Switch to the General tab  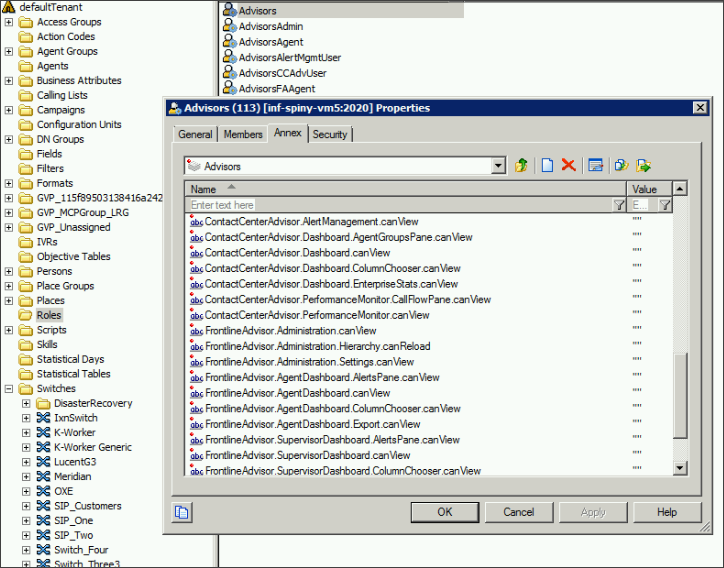195,134
